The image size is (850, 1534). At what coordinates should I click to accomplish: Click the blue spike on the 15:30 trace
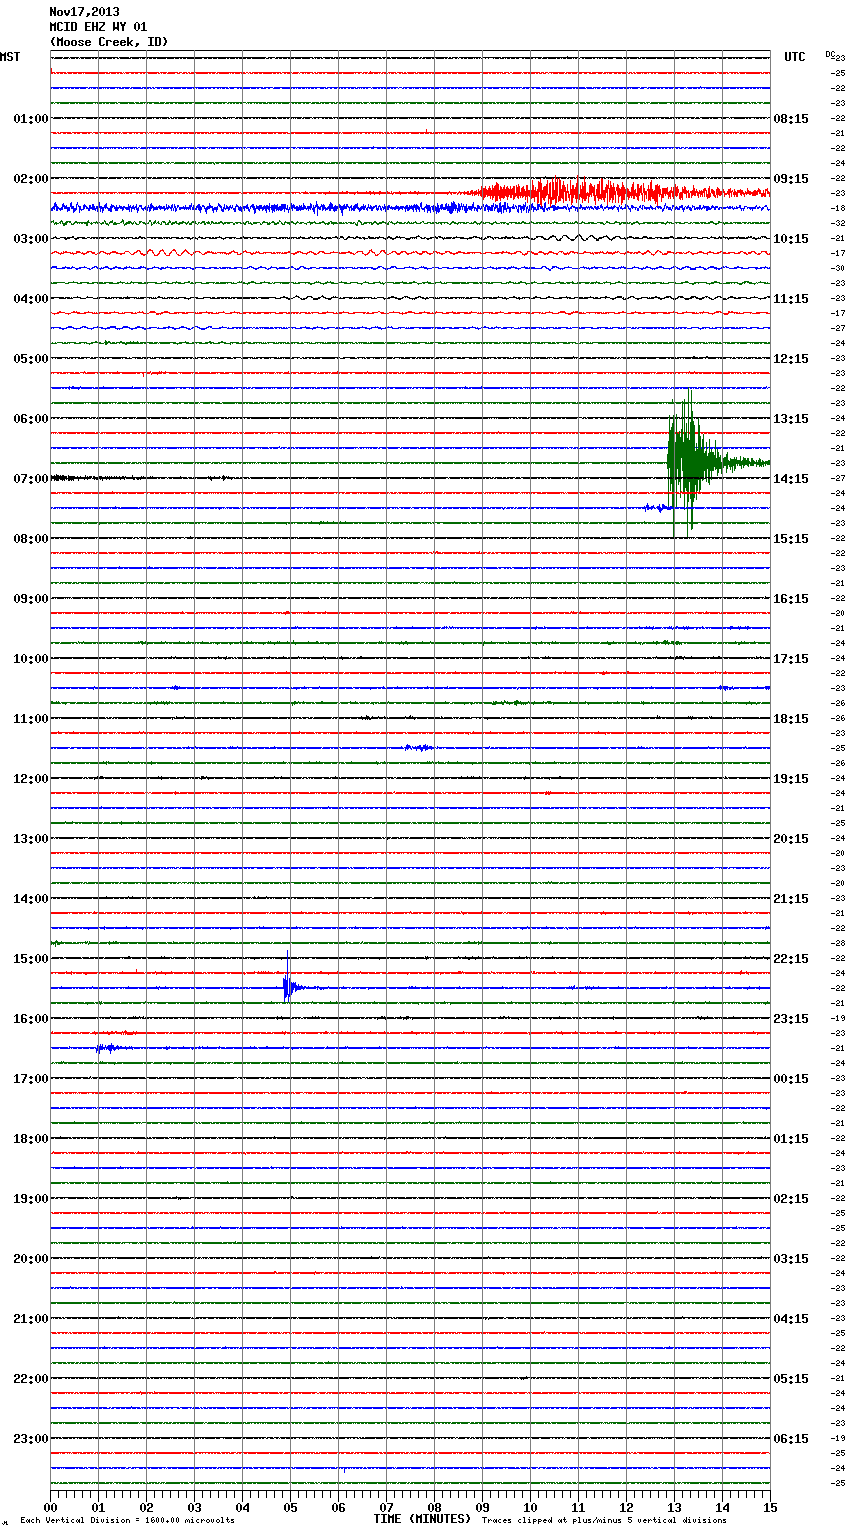pos(288,988)
